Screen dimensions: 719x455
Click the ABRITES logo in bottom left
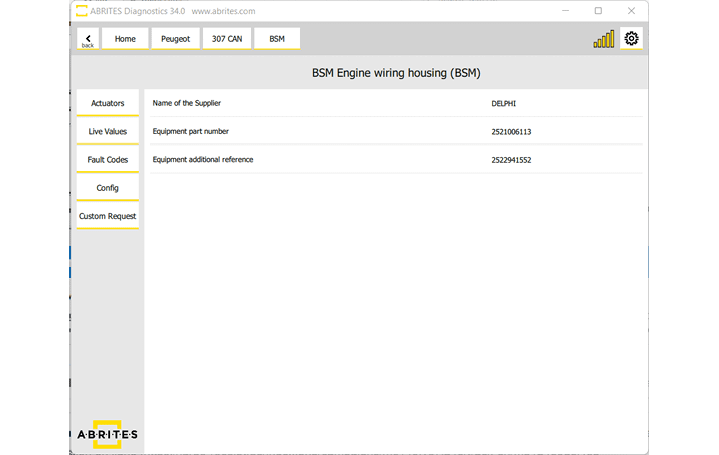coord(107,433)
